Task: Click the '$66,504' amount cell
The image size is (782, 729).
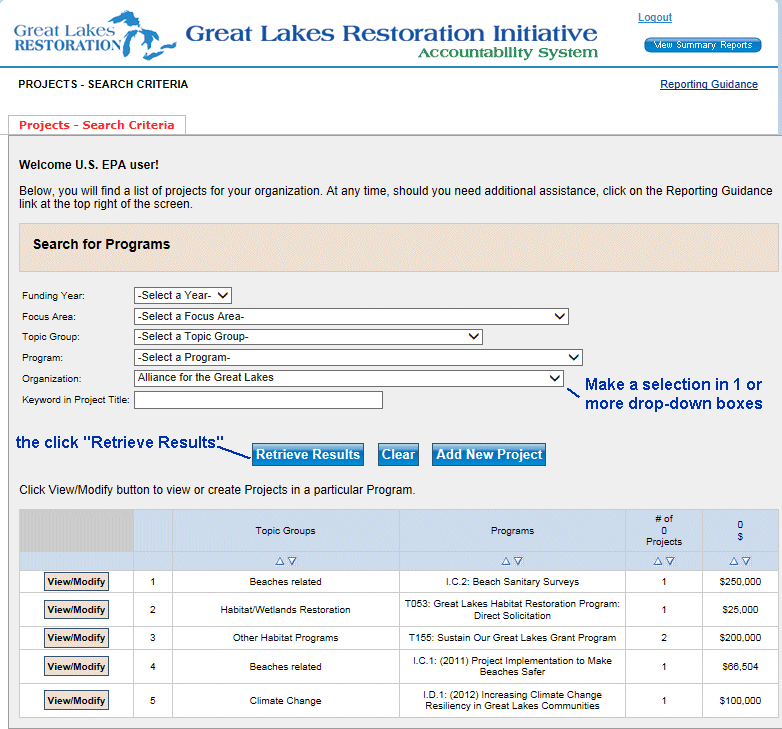Action: pyautogui.click(x=740, y=666)
